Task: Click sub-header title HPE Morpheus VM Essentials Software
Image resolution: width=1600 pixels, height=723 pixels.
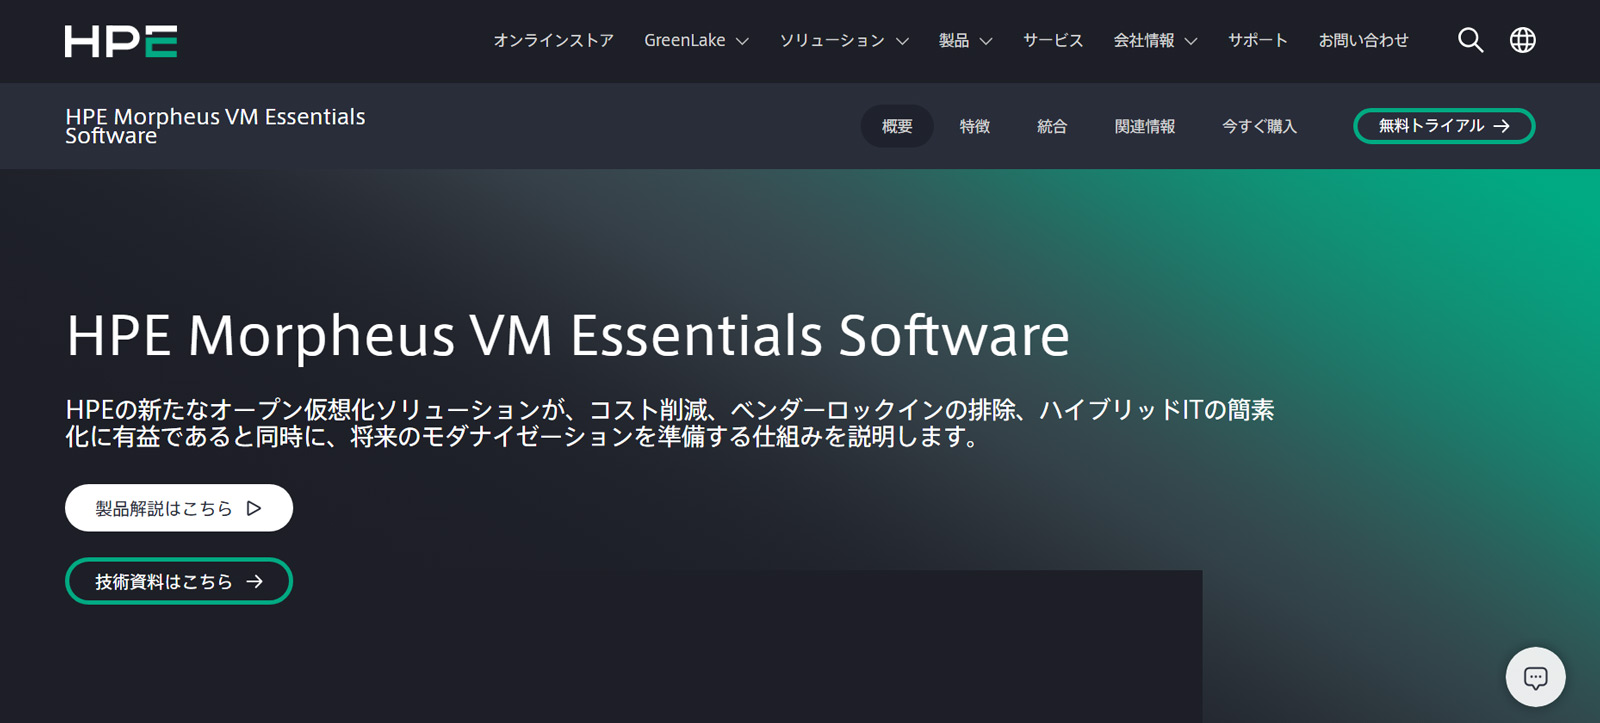Action: tap(215, 126)
